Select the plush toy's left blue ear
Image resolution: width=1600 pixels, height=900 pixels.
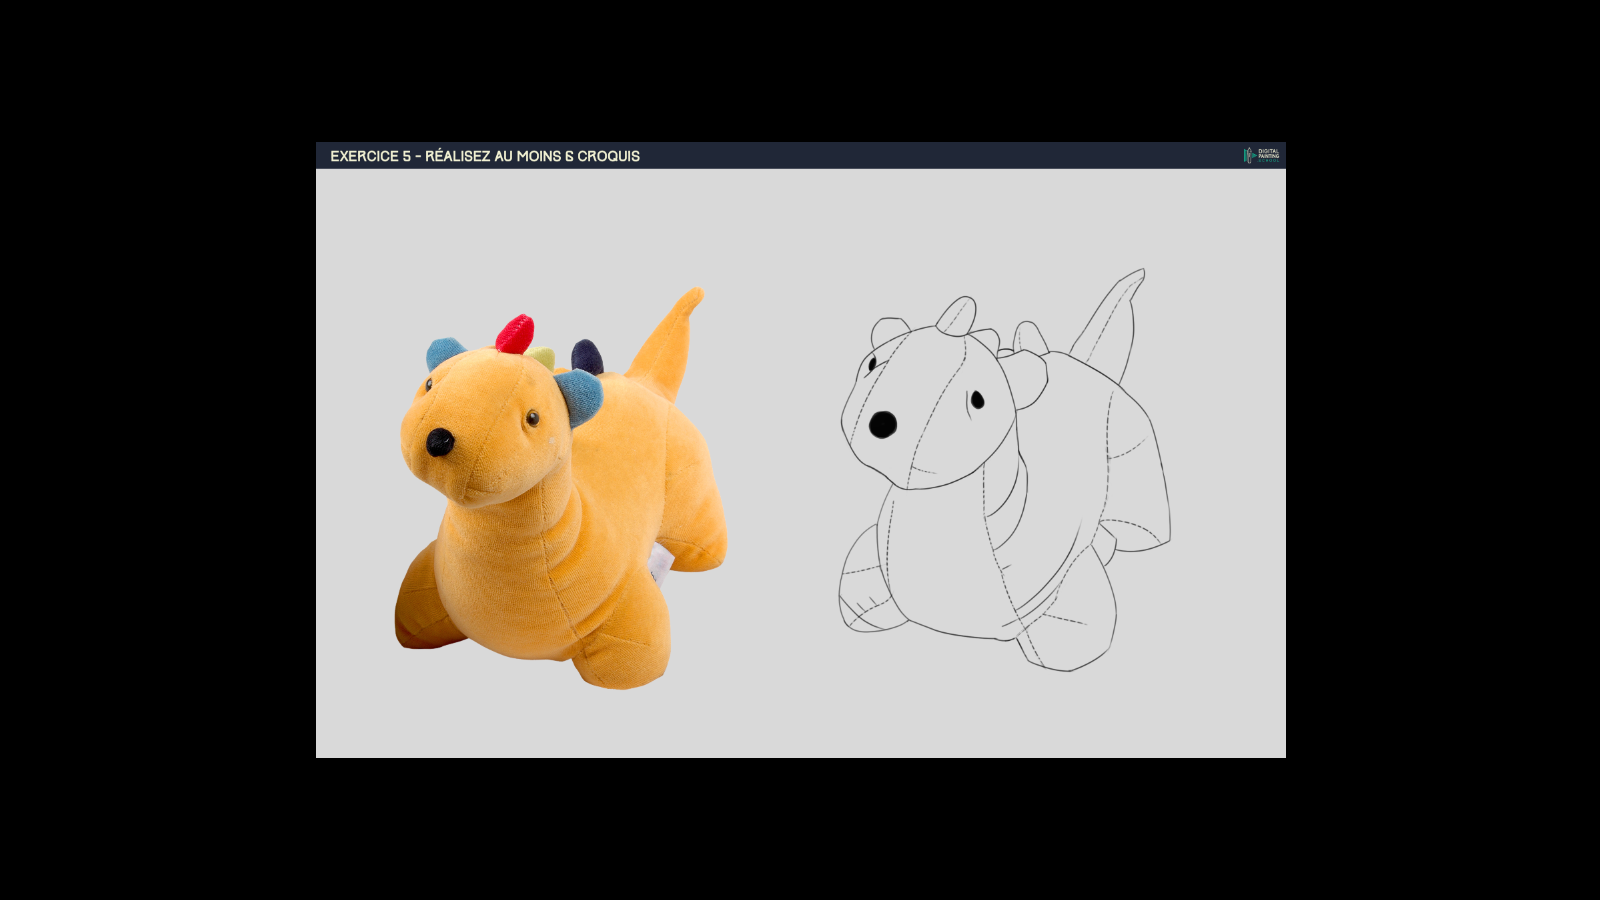point(443,353)
